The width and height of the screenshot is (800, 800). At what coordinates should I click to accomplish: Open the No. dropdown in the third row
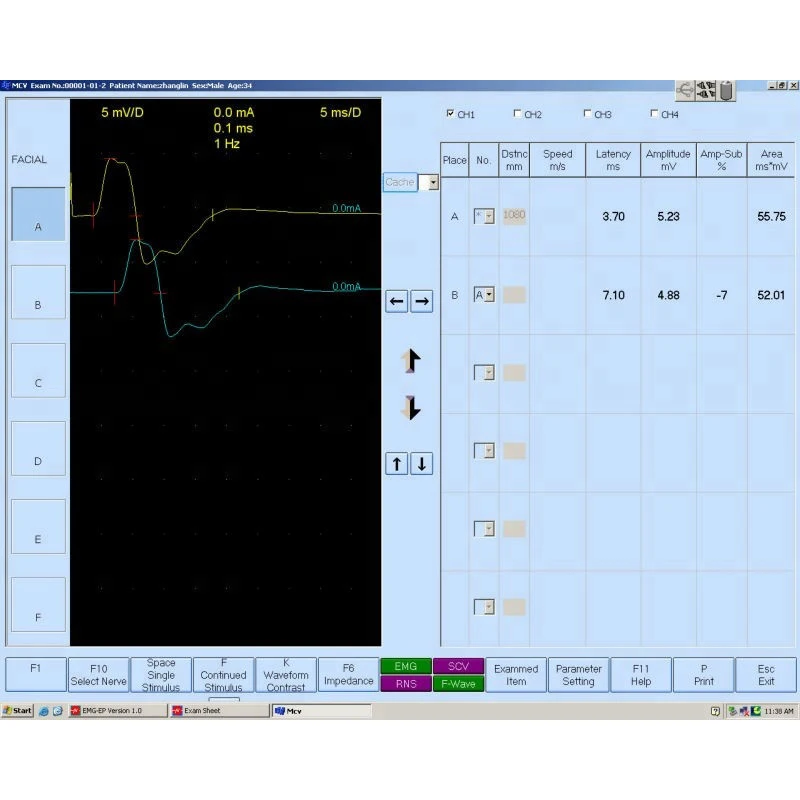(x=489, y=373)
